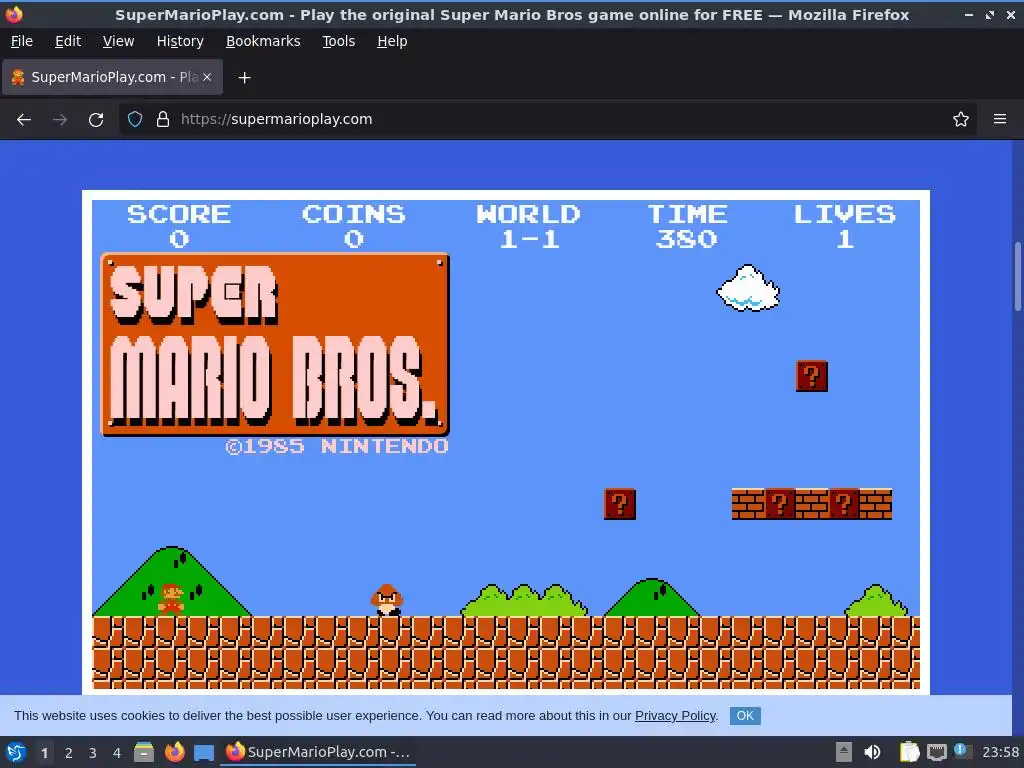The width and height of the screenshot is (1024, 768).
Task: Open a new tab with the plus button
Action: click(244, 78)
